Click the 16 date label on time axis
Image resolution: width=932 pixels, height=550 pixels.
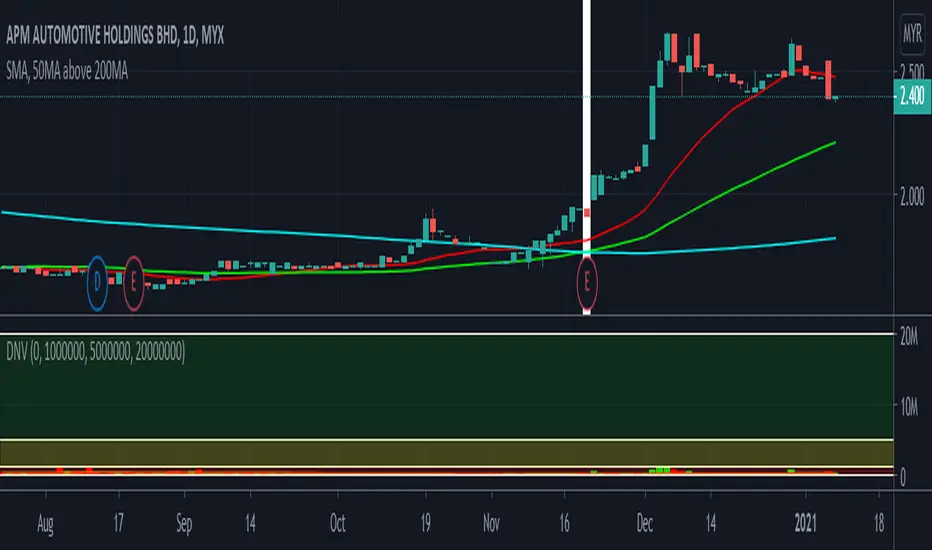564,523
